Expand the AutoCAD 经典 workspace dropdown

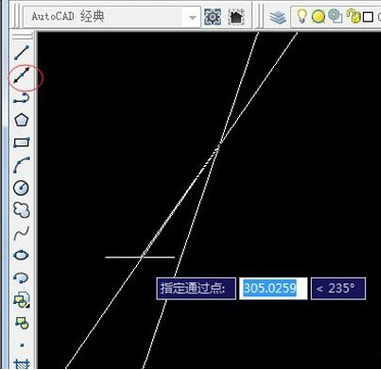tap(192, 17)
